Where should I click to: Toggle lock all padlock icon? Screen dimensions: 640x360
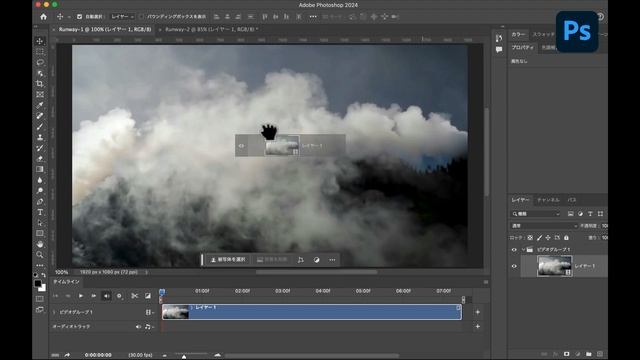[x=566, y=238]
